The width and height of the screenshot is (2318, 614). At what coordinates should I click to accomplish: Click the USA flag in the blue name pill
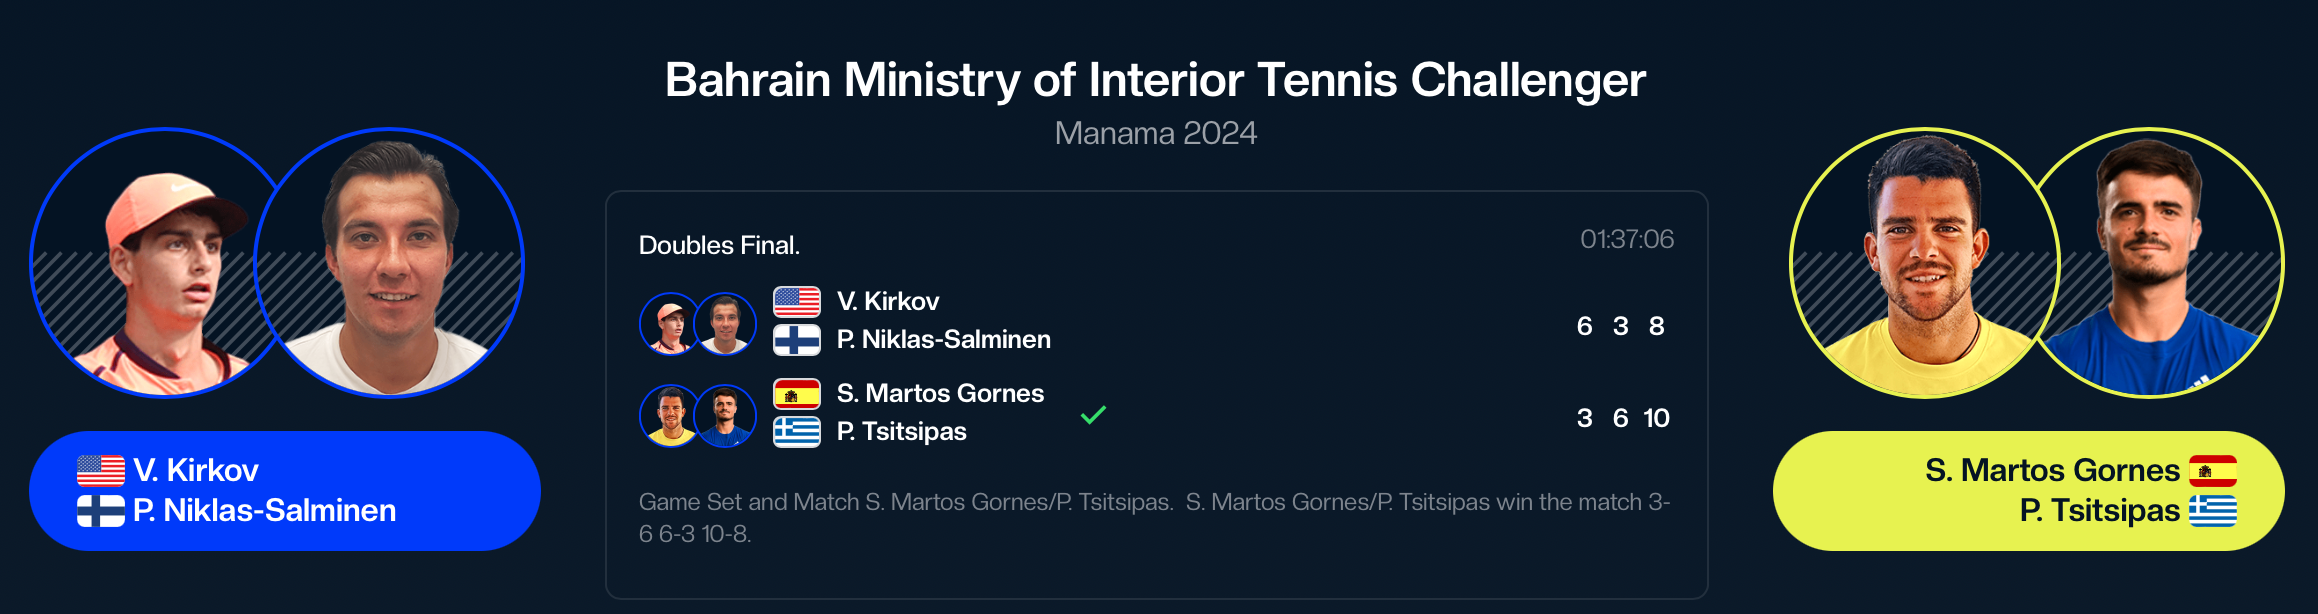point(101,470)
